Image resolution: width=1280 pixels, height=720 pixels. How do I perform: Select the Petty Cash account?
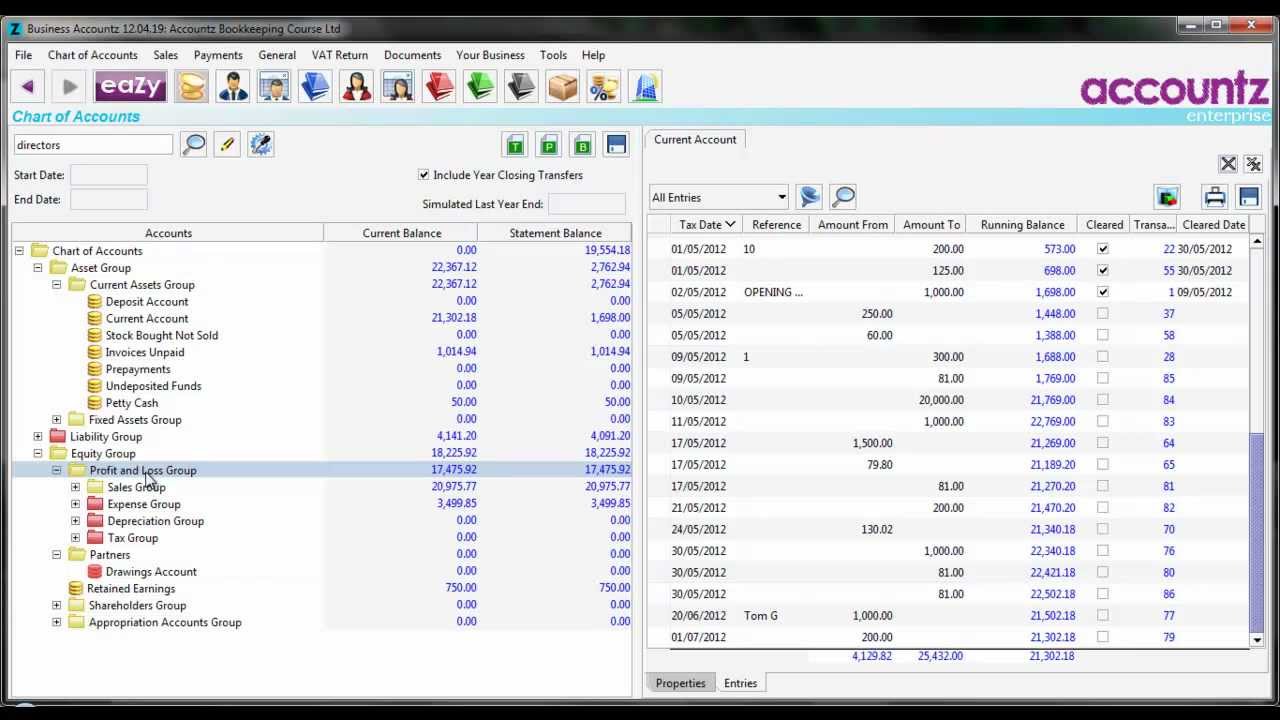tap(132, 403)
